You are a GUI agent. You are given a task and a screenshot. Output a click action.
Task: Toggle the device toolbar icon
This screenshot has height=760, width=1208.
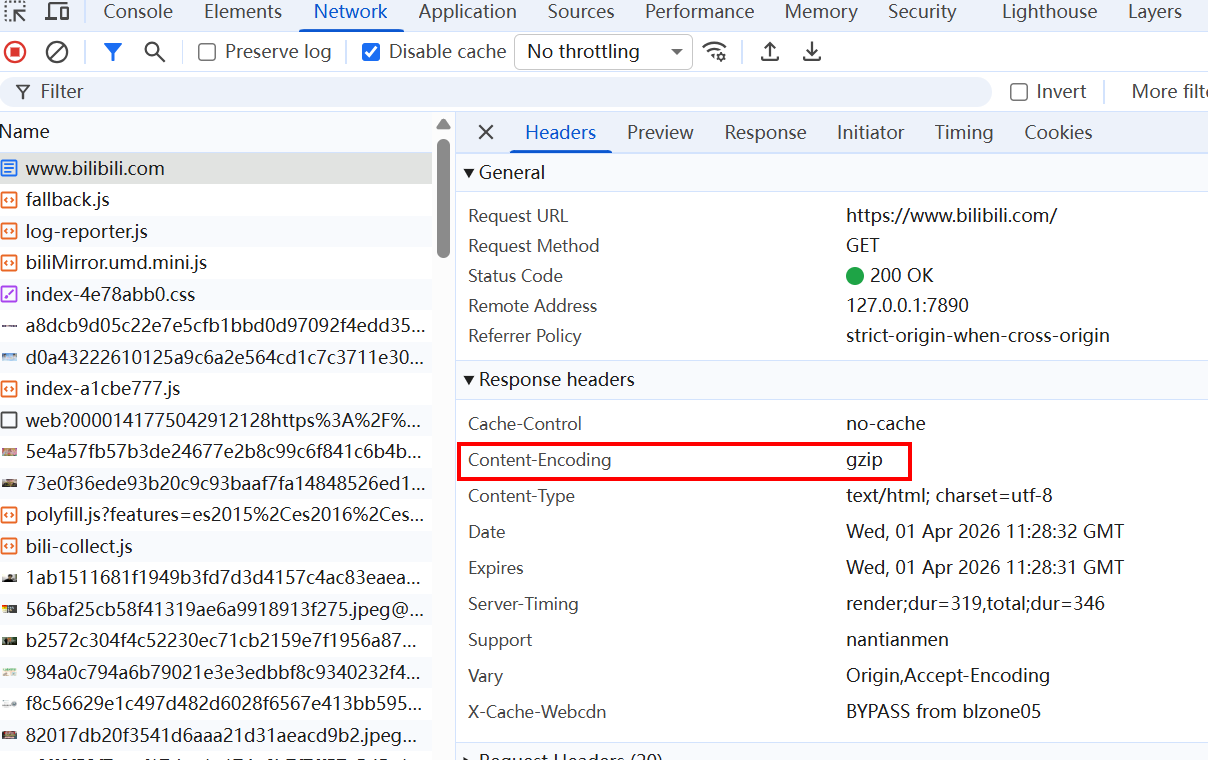pyautogui.click(x=58, y=12)
